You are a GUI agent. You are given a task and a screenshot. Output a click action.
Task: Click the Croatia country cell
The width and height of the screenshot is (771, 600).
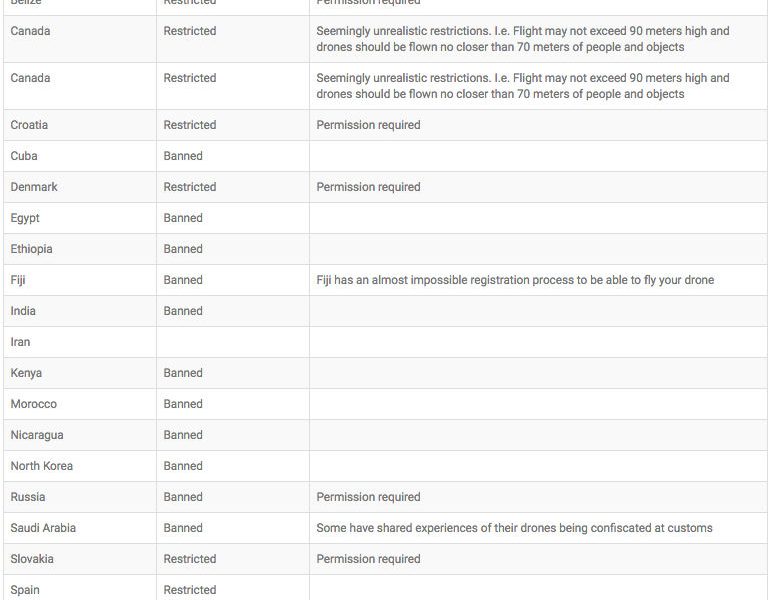[29, 125]
